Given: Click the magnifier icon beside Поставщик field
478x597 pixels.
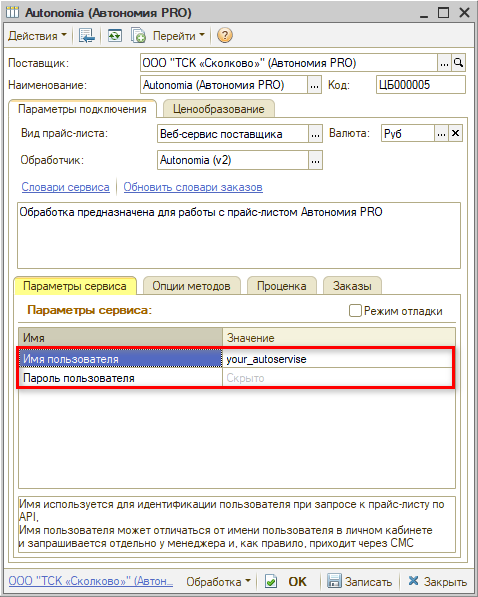Looking at the screenshot, I should coord(459,63).
